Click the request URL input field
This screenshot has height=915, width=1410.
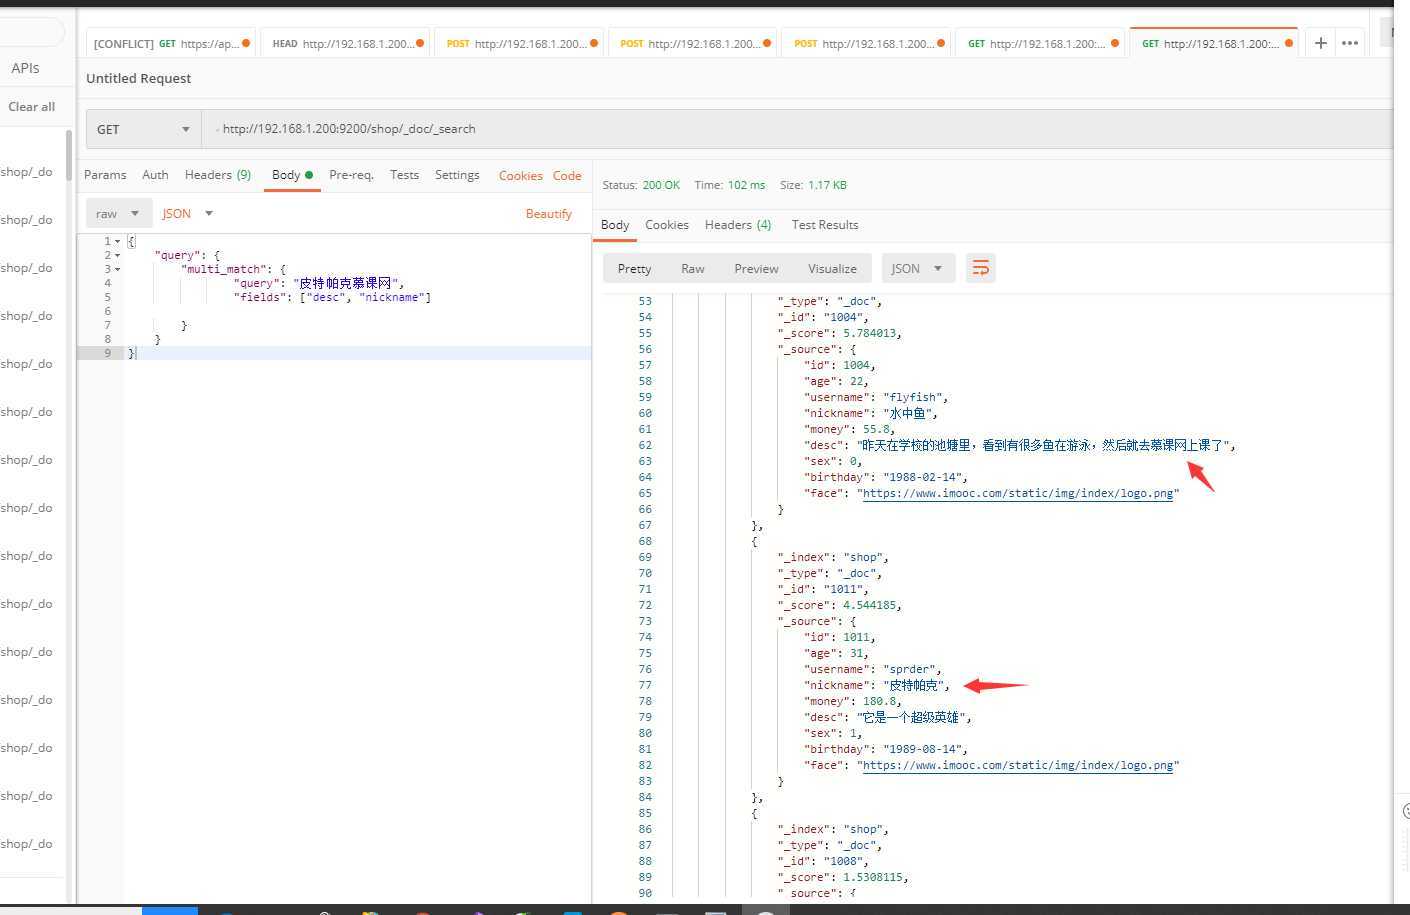point(797,129)
